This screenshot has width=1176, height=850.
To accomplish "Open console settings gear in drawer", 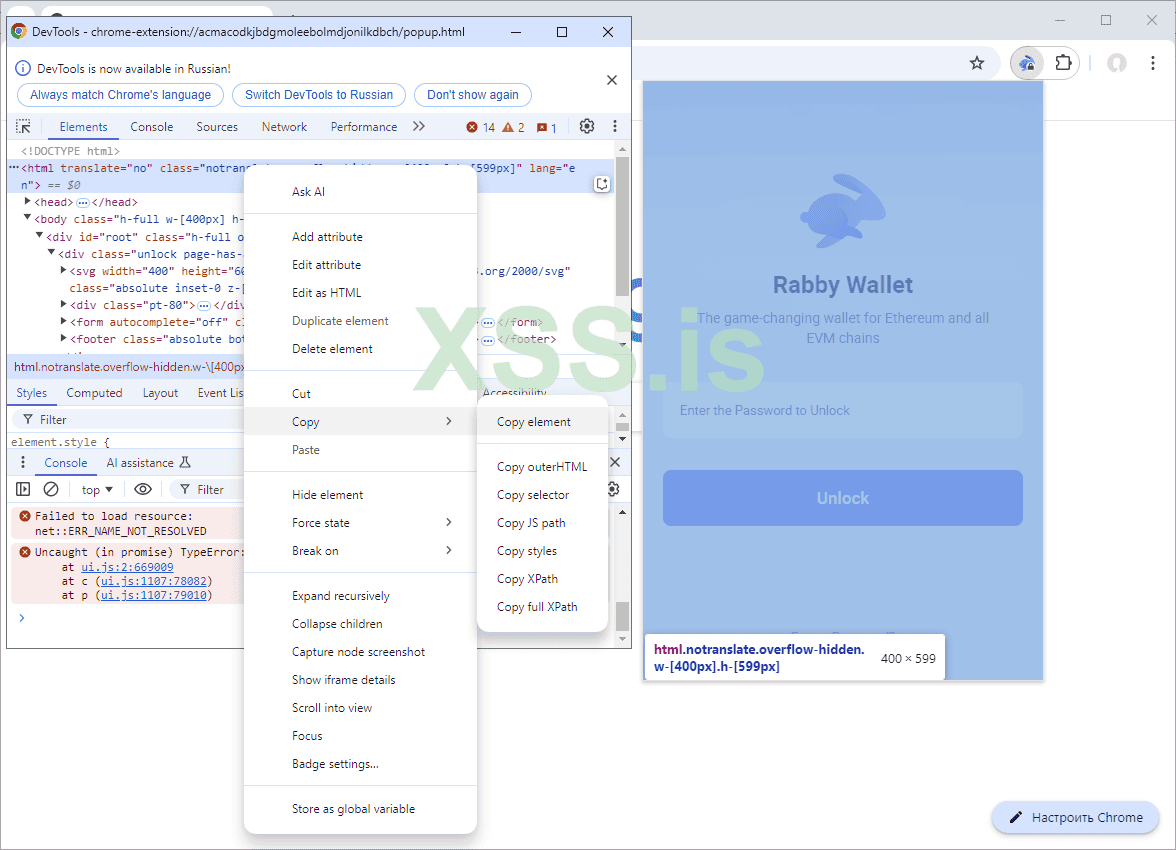I will 614,489.
